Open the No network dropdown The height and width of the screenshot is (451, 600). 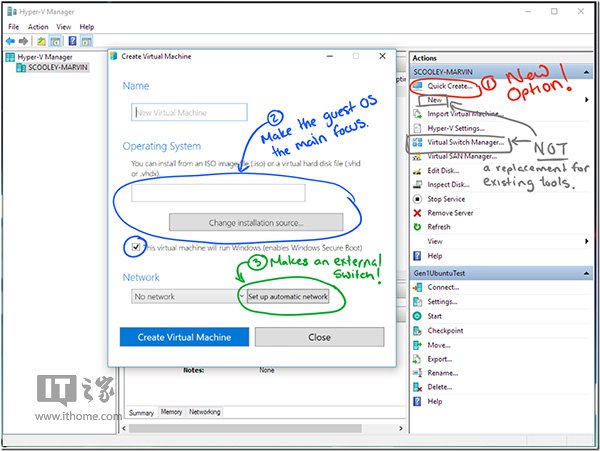(188, 296)
